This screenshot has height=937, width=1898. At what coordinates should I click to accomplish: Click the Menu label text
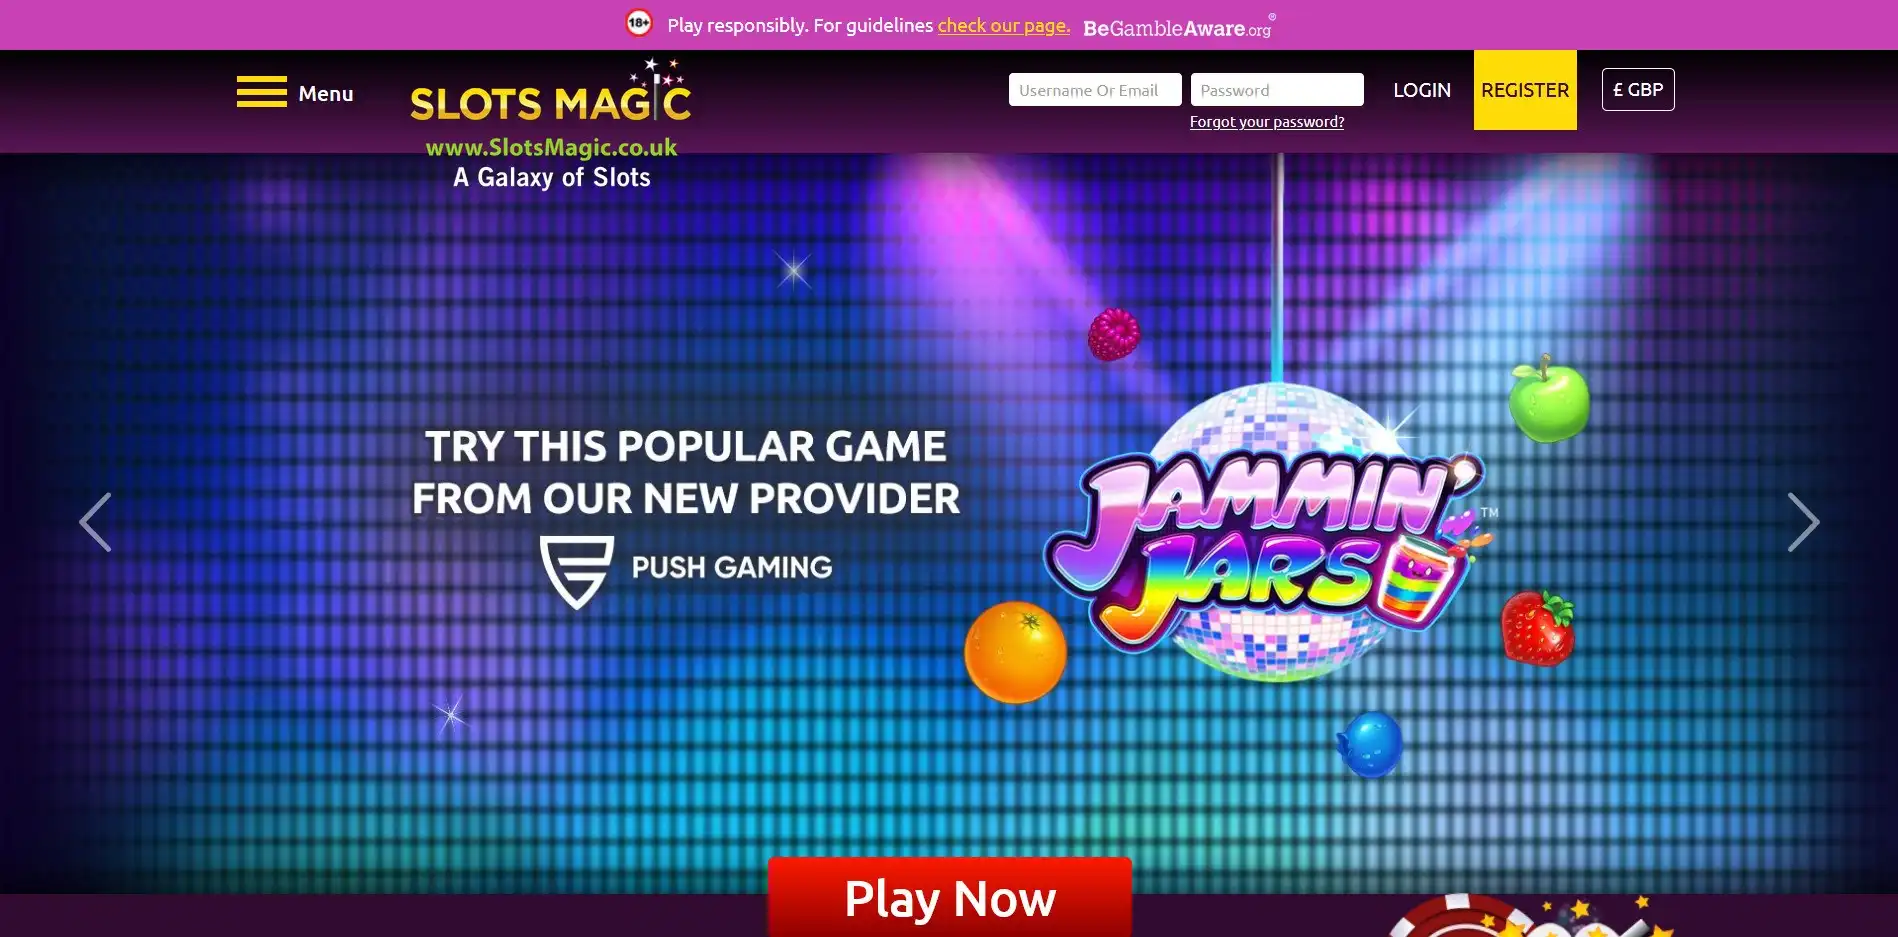point(326,94)
